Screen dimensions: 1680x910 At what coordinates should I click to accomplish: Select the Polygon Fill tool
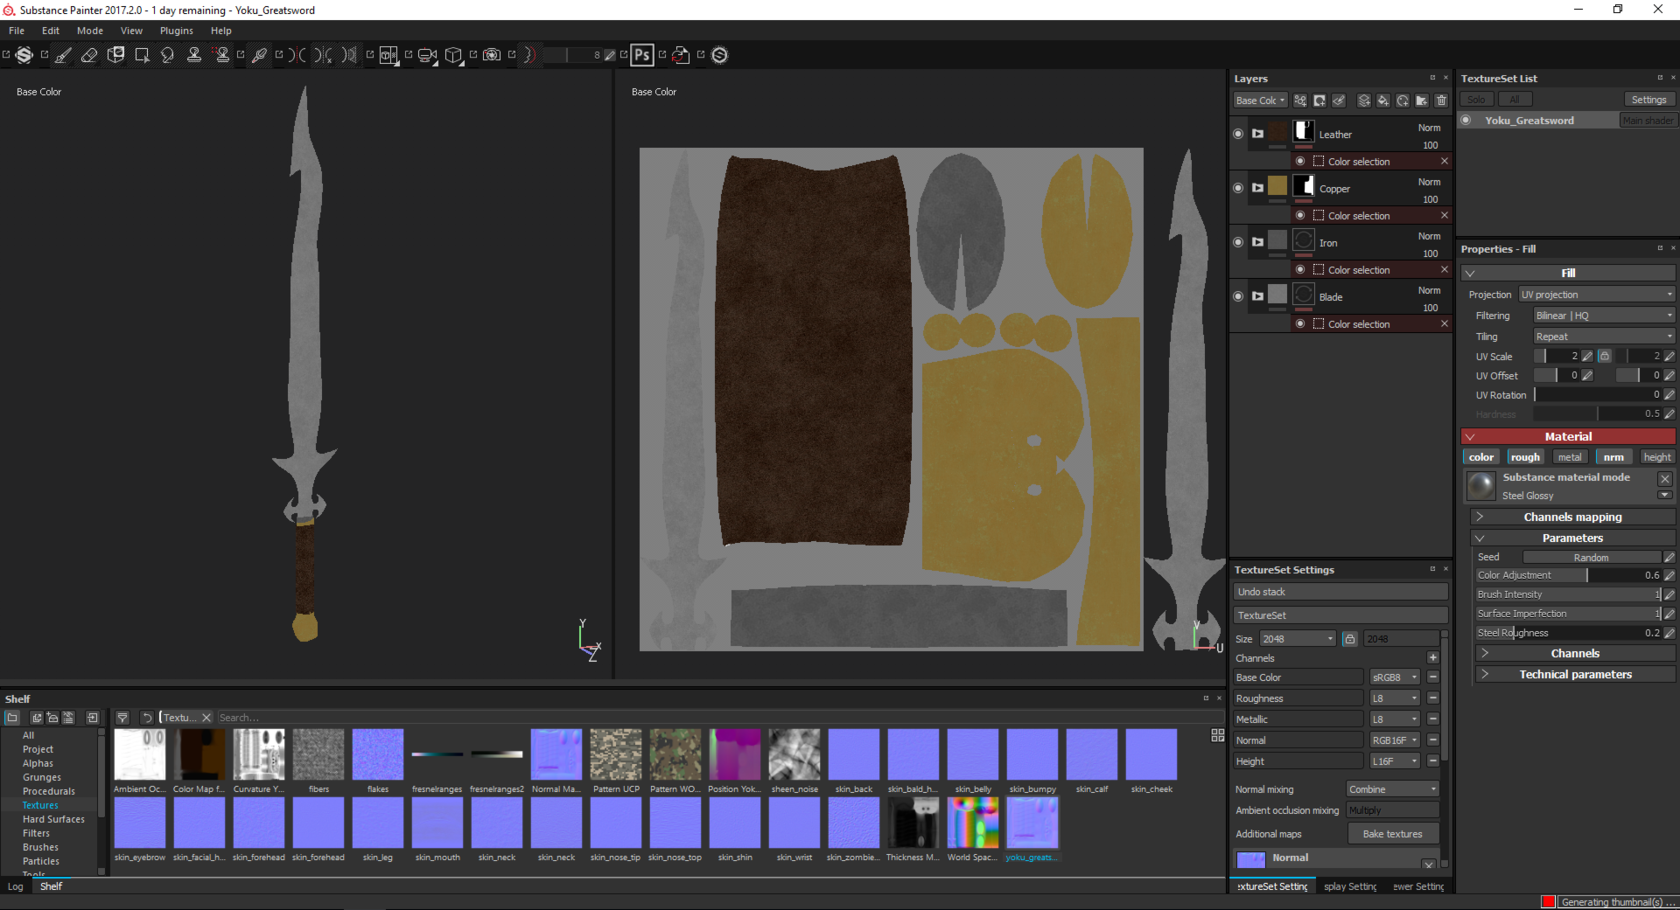point(142,55)
